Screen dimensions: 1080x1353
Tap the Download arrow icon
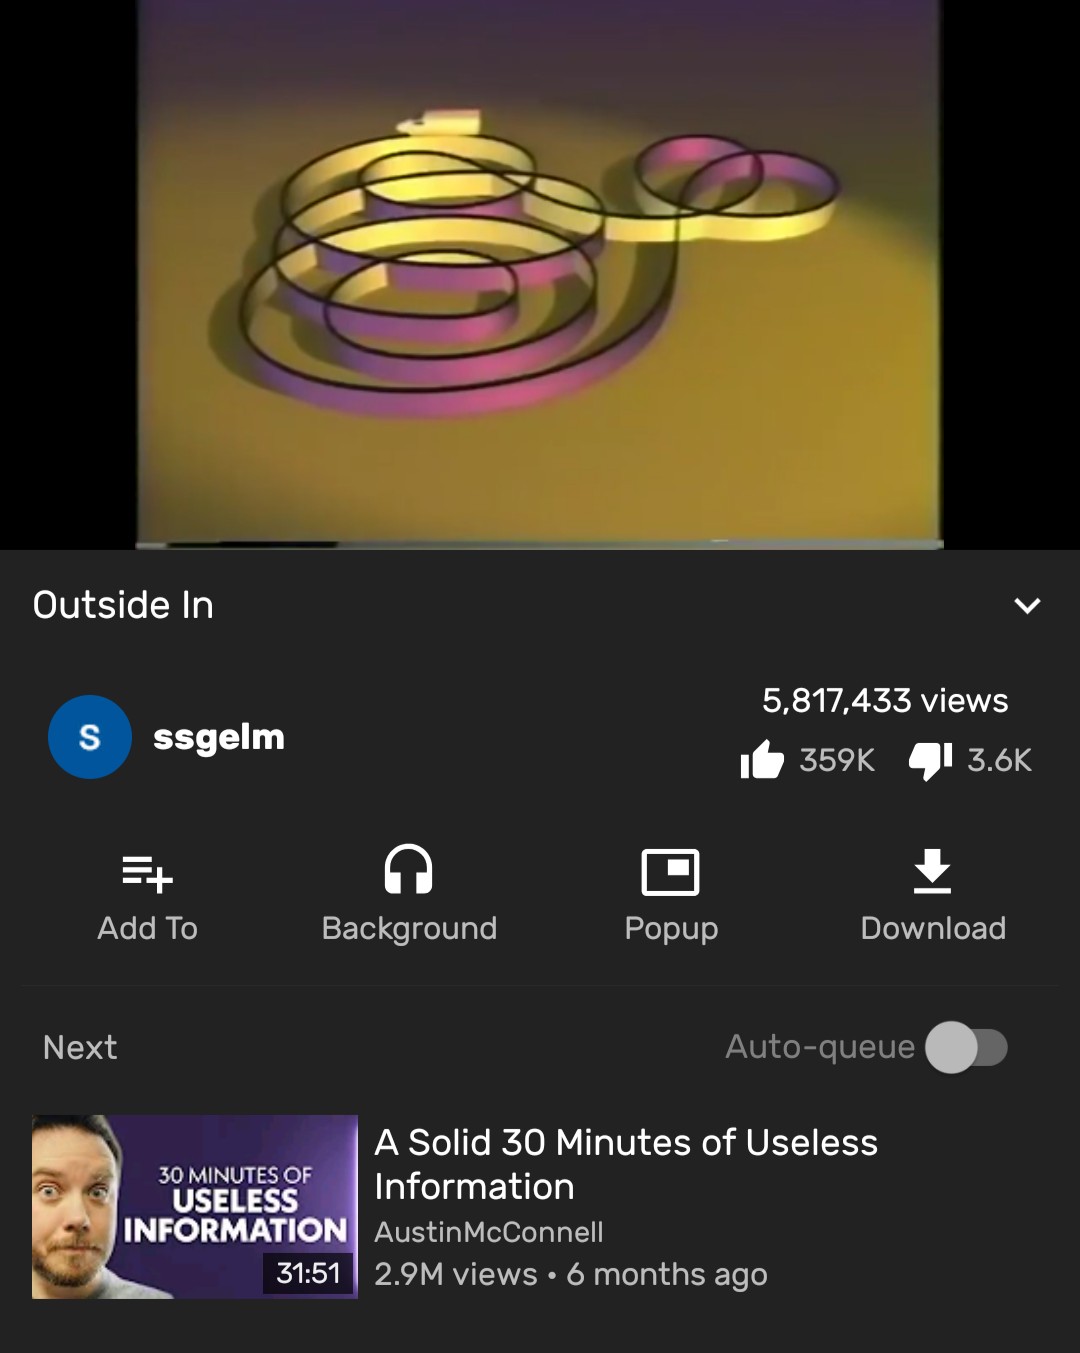click(932, 871)
